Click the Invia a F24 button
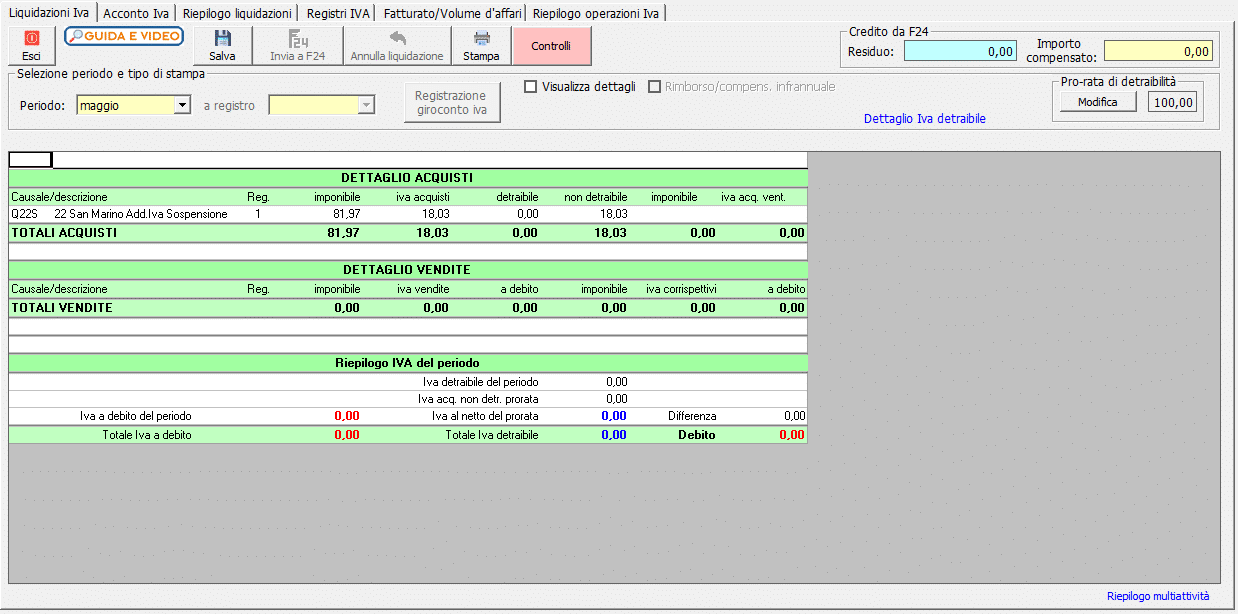The height and width of the screenshot is (614, 1238). pos(298,46)
